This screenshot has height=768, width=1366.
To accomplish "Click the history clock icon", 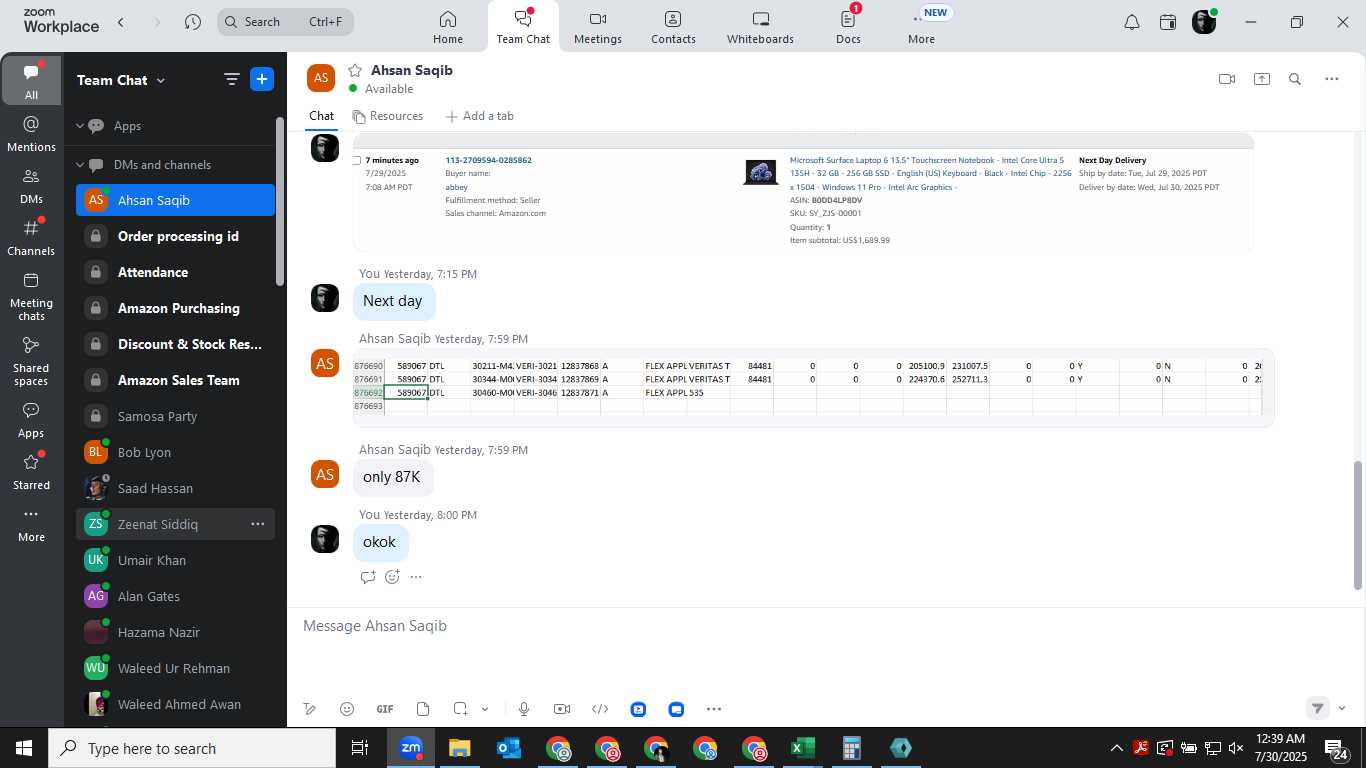I will click(x=193, y=22).
